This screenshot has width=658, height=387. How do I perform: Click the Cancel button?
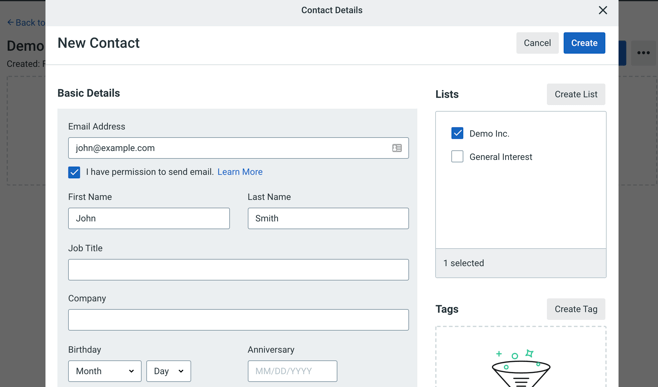click(537, 43)
